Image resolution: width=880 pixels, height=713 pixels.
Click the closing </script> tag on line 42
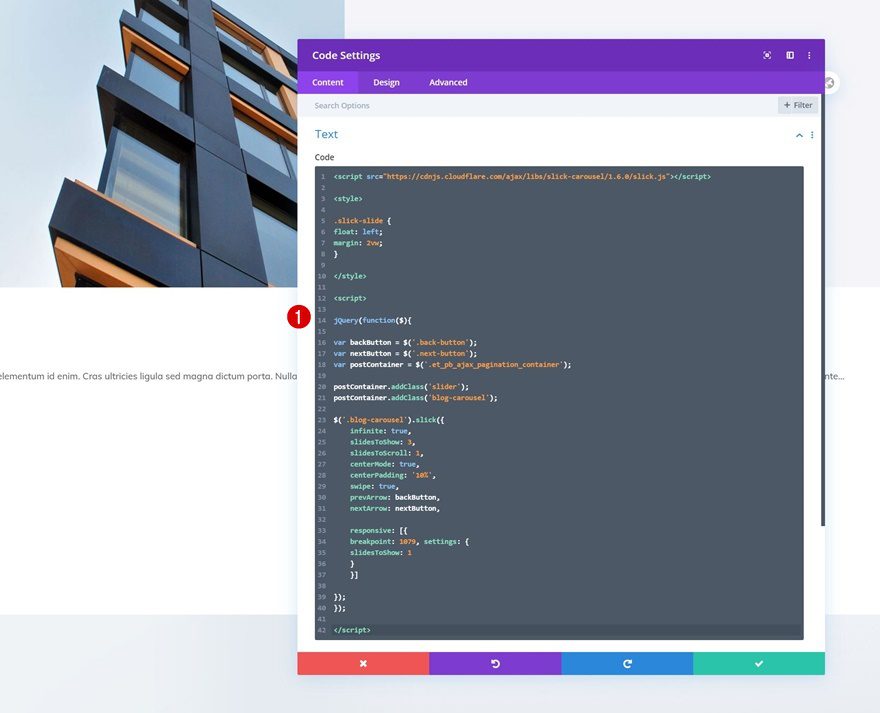352,630
